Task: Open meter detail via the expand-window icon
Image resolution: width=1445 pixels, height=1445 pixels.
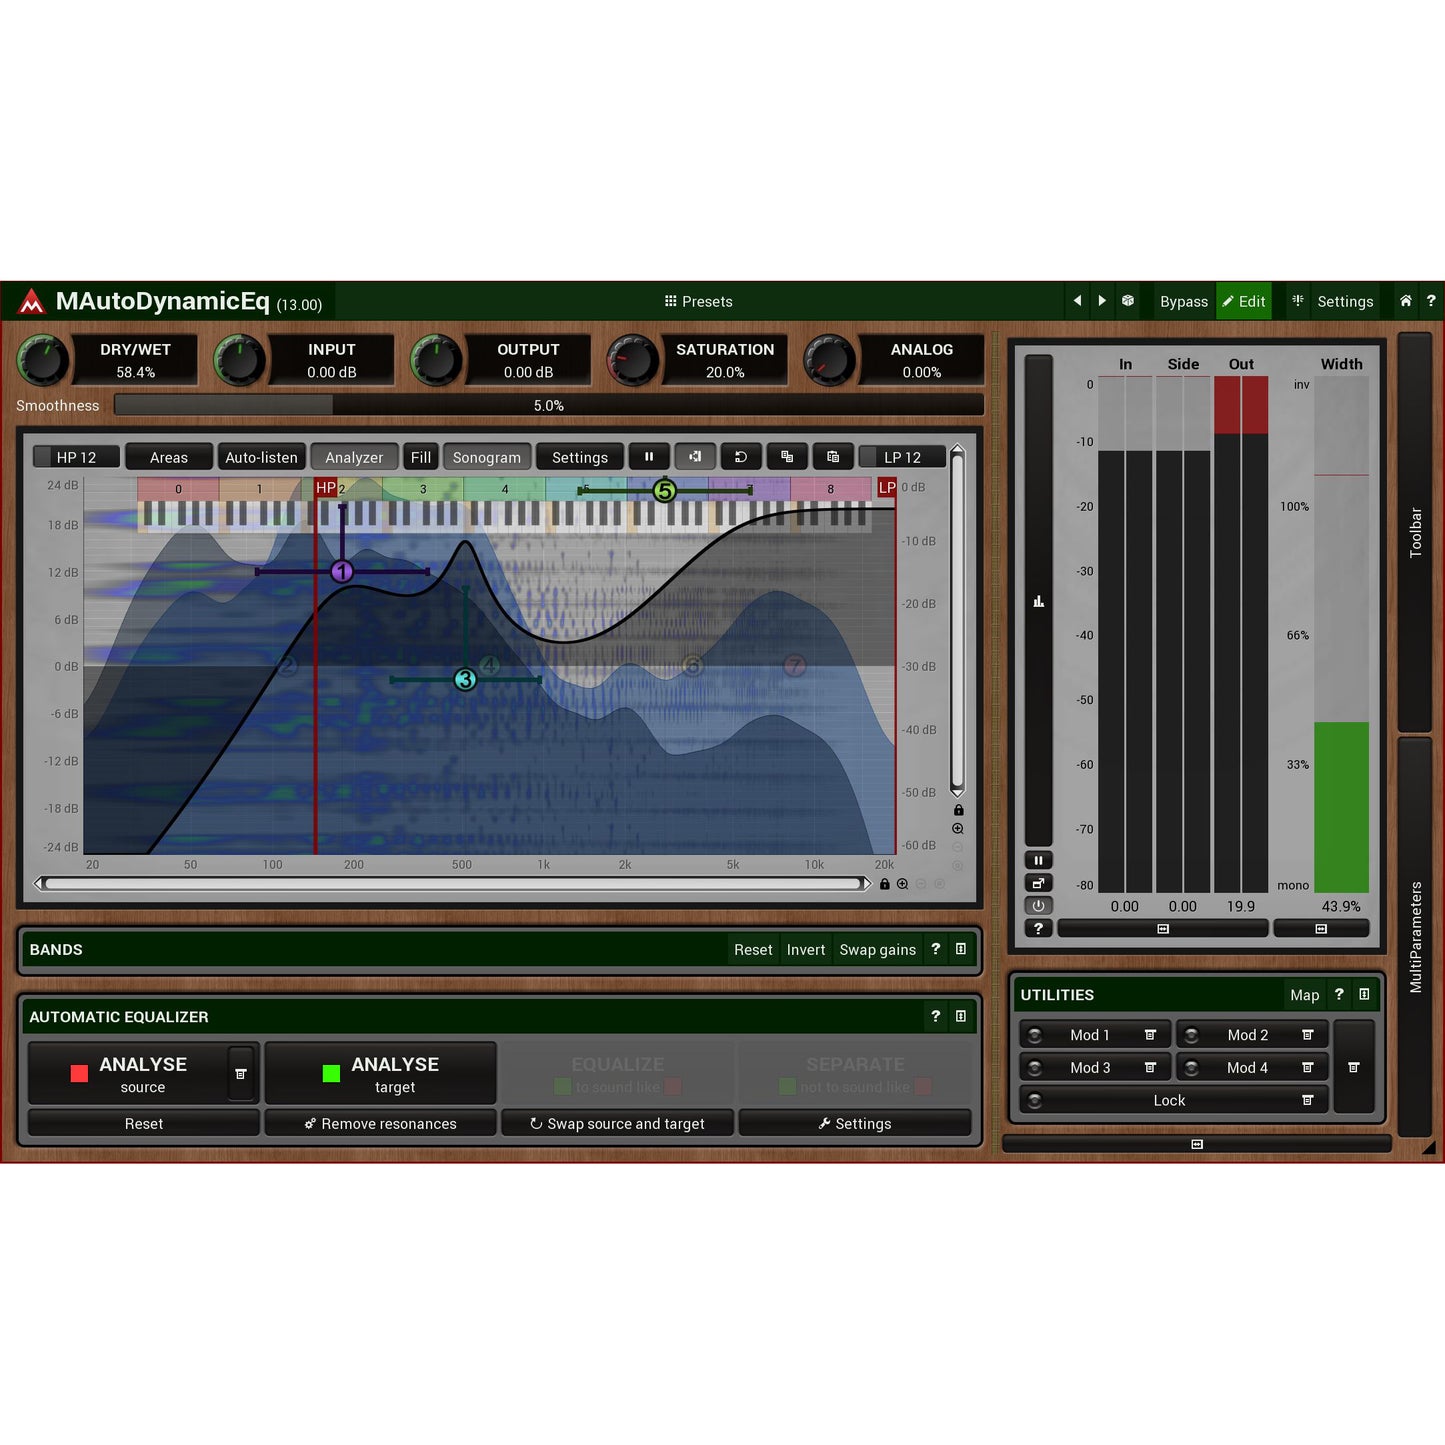Action: tap(1039, 883)
